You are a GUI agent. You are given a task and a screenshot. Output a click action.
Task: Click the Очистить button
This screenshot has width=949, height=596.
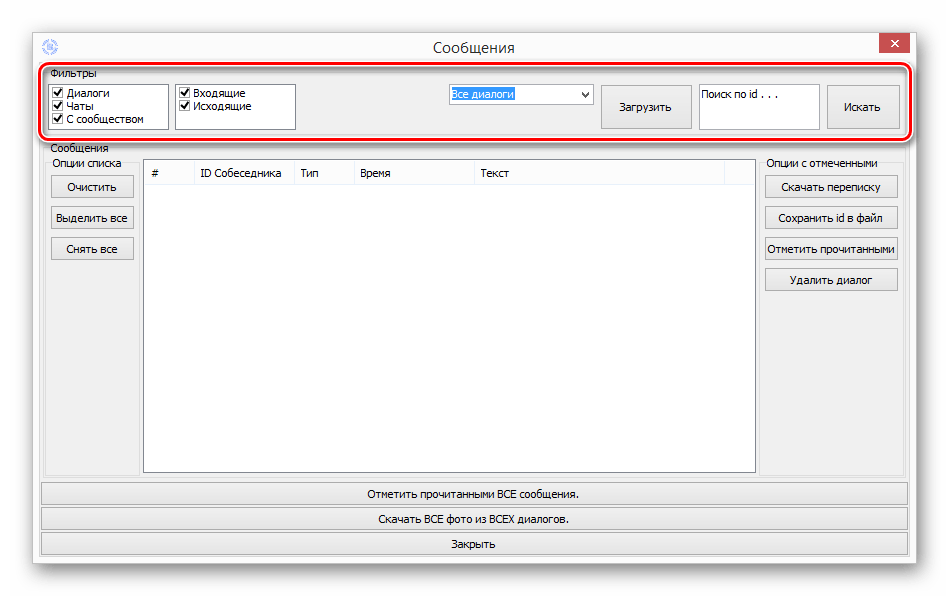[x=92, y=187]
